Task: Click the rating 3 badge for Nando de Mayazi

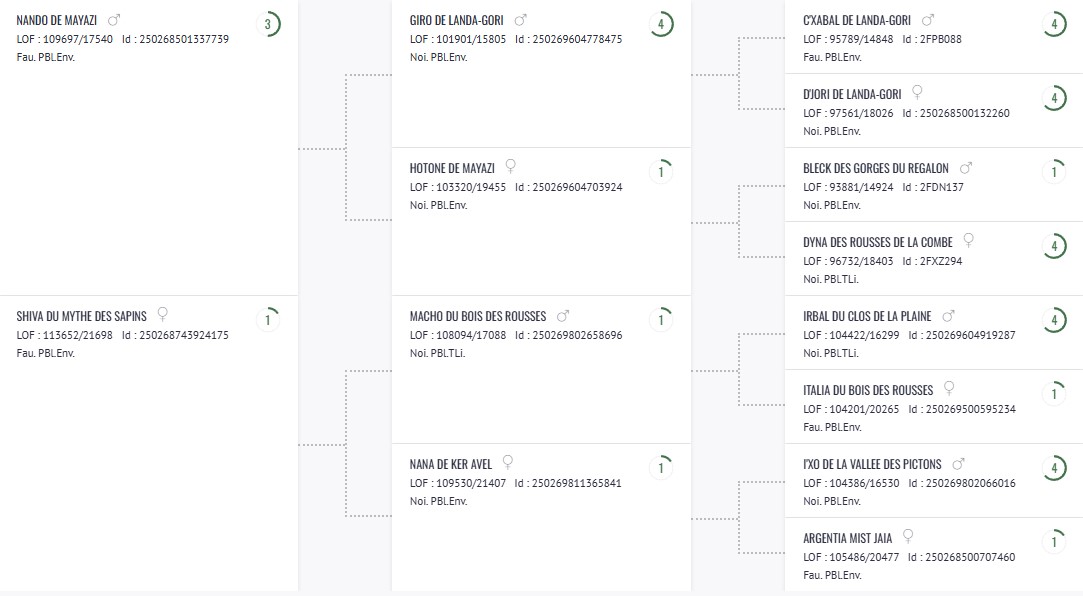Action: click(x=267, y=25)
